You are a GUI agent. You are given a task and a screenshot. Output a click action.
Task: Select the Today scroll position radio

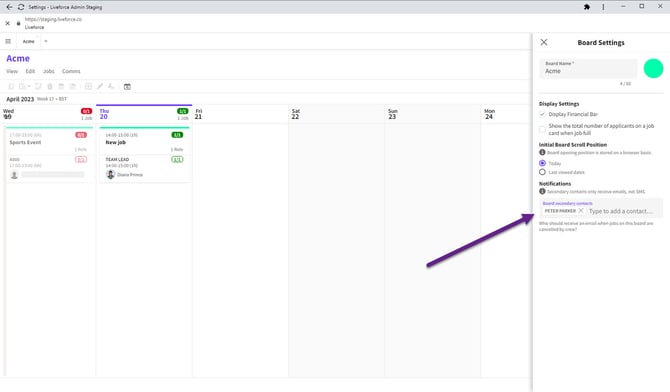[542, 163]
